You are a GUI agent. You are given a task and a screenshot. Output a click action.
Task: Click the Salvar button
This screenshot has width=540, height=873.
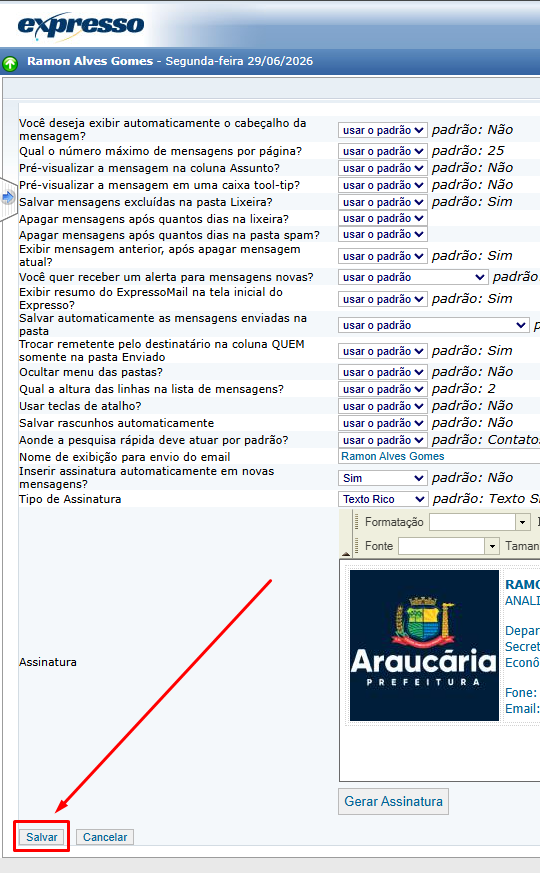tap(42, 837)
